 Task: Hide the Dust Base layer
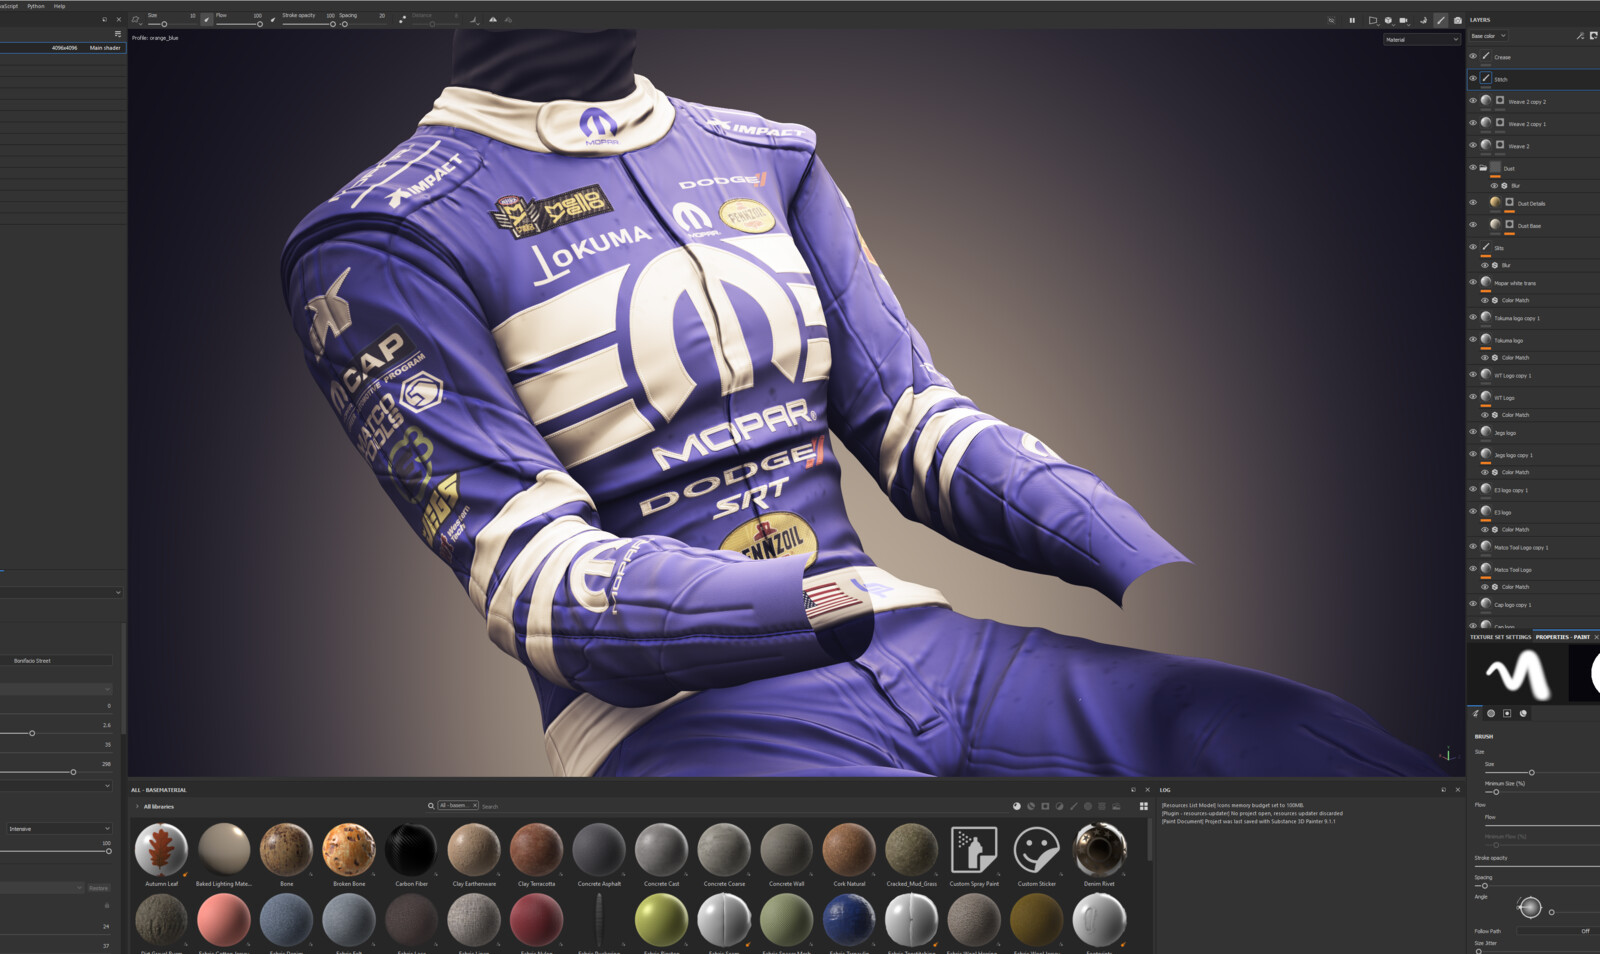point(1473,225)
